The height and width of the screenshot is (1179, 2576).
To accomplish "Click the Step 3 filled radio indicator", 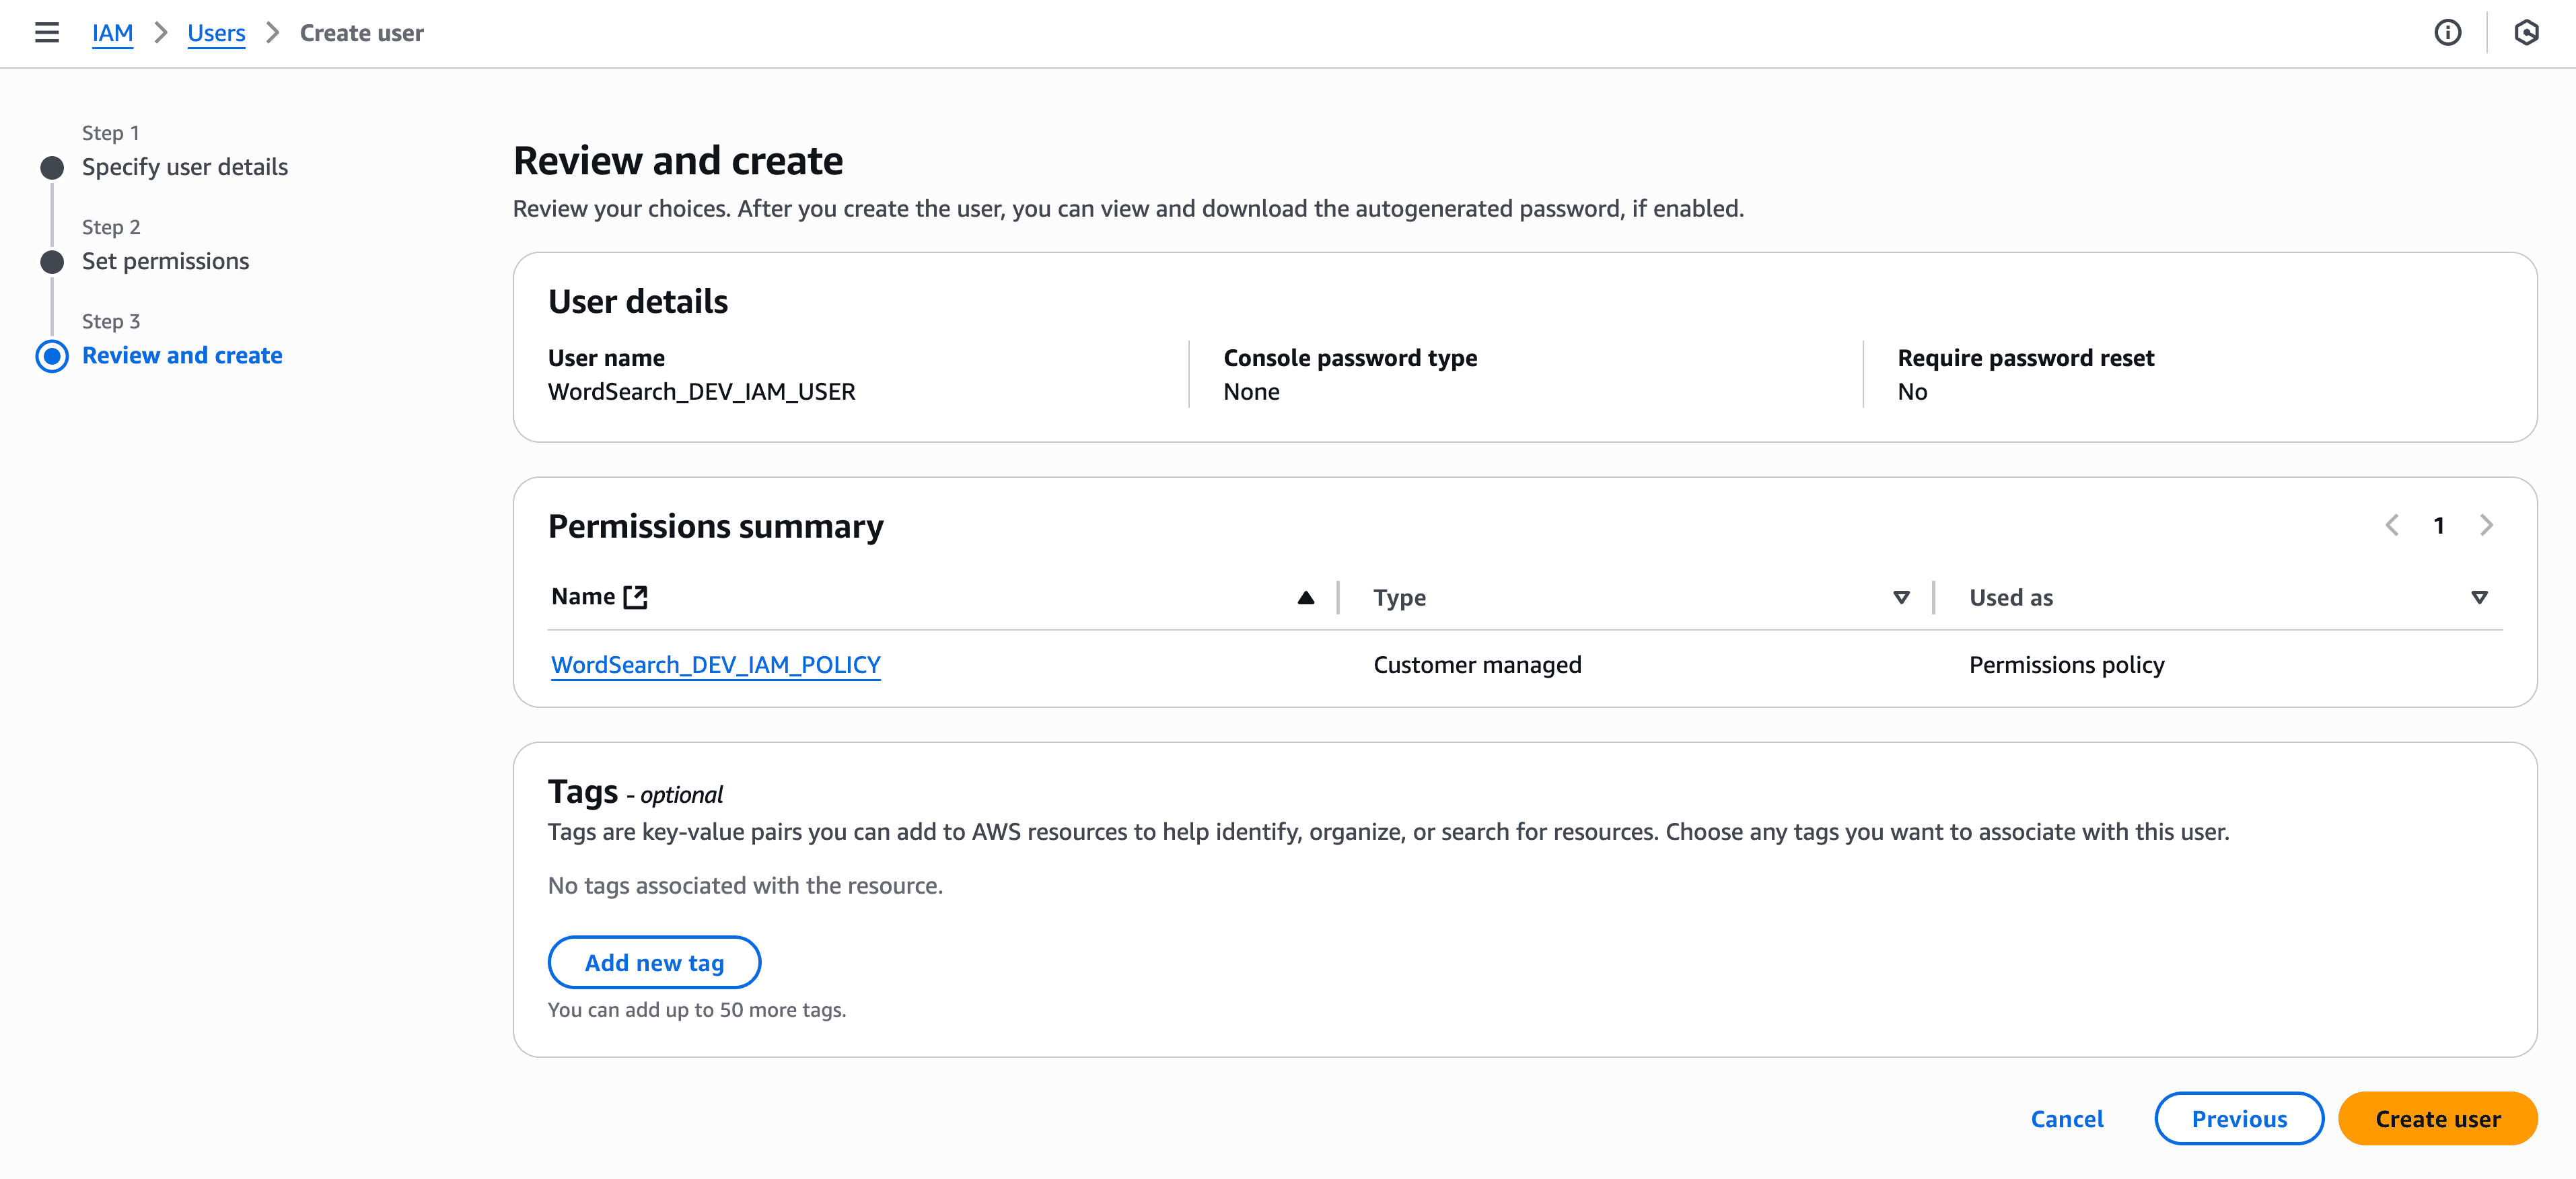I will pyautogui.click(x=52, y=357).
